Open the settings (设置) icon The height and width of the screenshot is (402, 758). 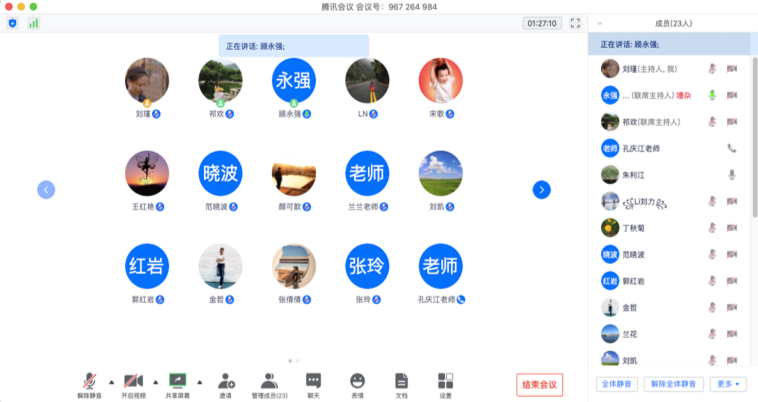pyautogui.click(x=445, y=381)
